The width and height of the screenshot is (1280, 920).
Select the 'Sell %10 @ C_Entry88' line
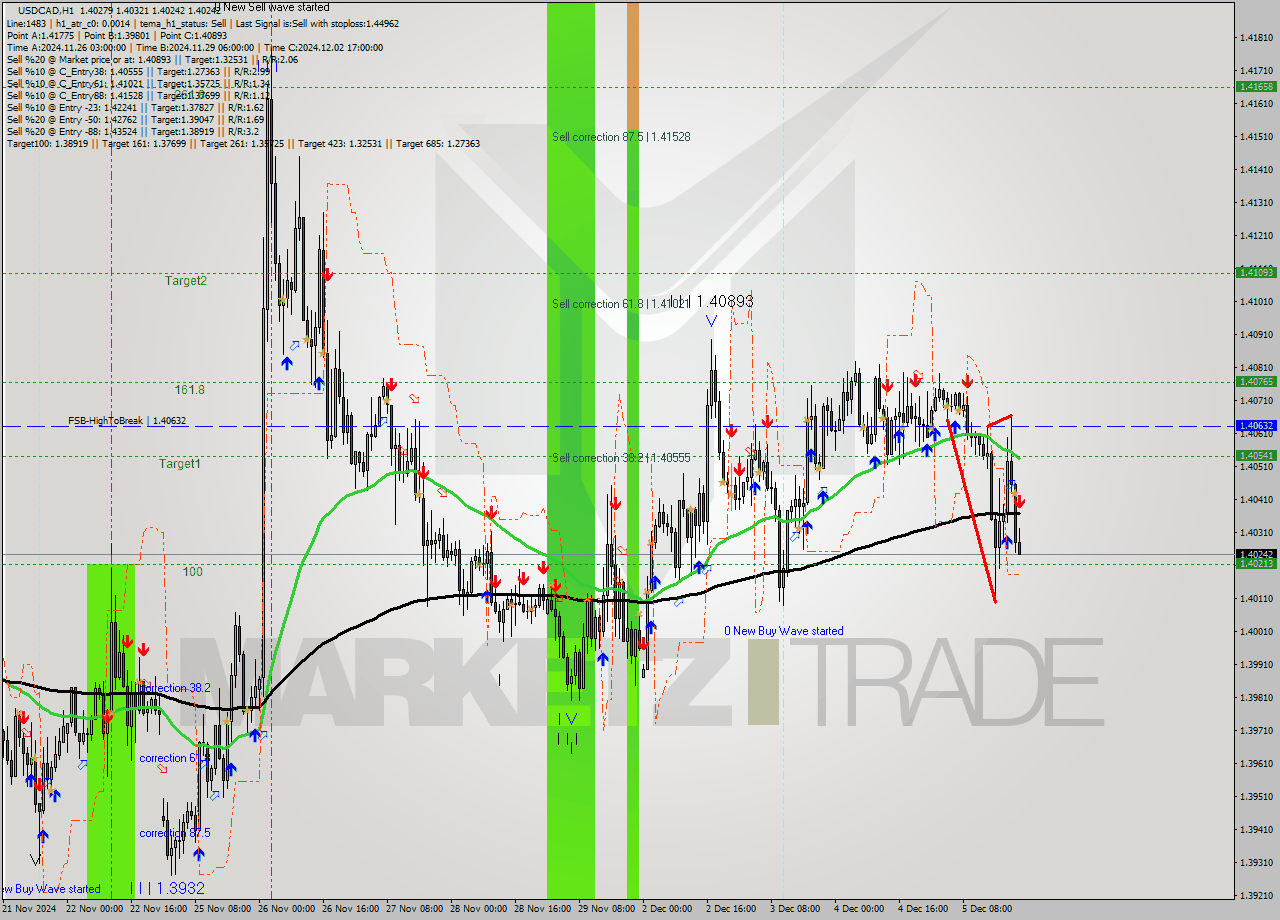(x=138, y=95)
